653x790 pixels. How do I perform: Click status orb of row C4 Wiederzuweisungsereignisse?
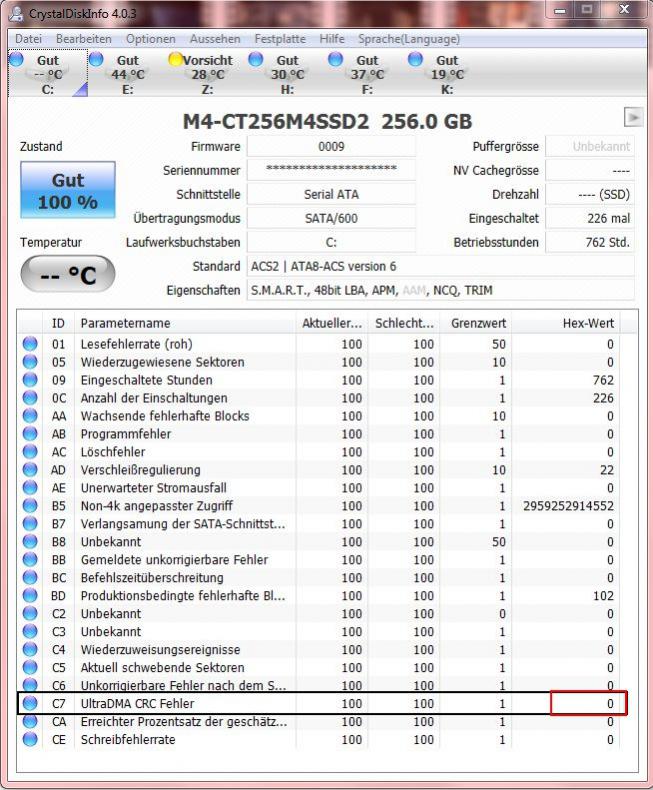tap(30, 649)
